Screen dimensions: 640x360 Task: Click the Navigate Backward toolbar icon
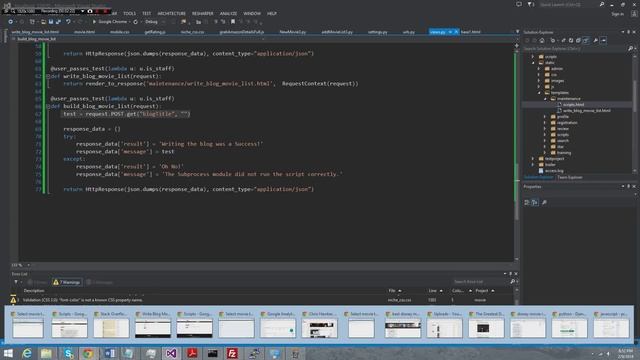pyautogui.click(x=11, y=22)
